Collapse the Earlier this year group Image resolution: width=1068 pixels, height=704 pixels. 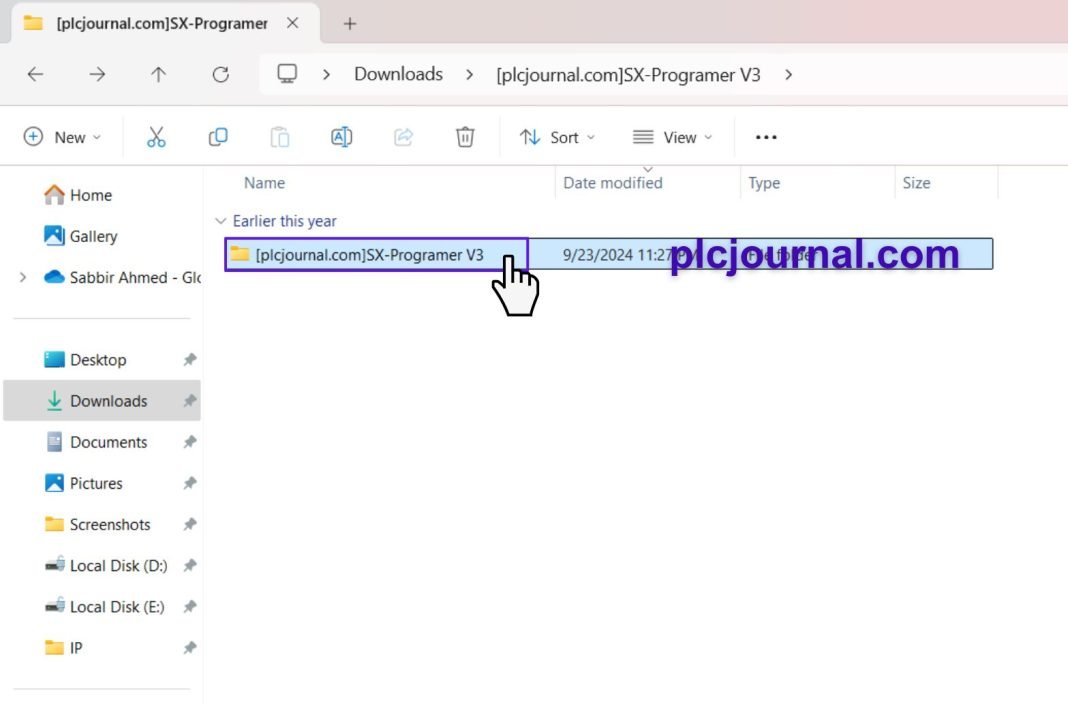pyautogui.click(x=221, y=221)
